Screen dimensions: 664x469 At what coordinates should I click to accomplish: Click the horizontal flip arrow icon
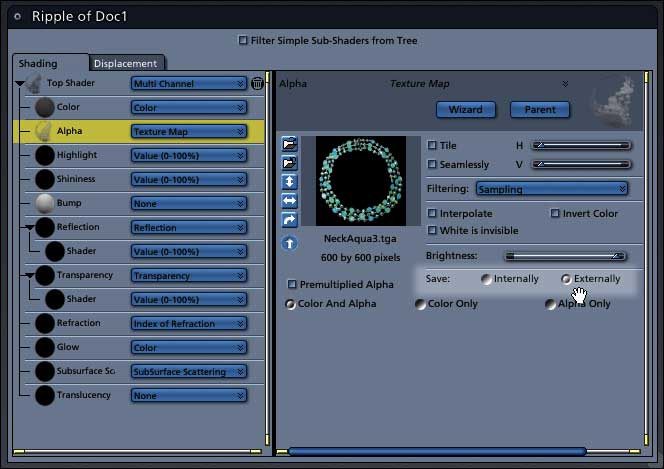pos(290,201)
